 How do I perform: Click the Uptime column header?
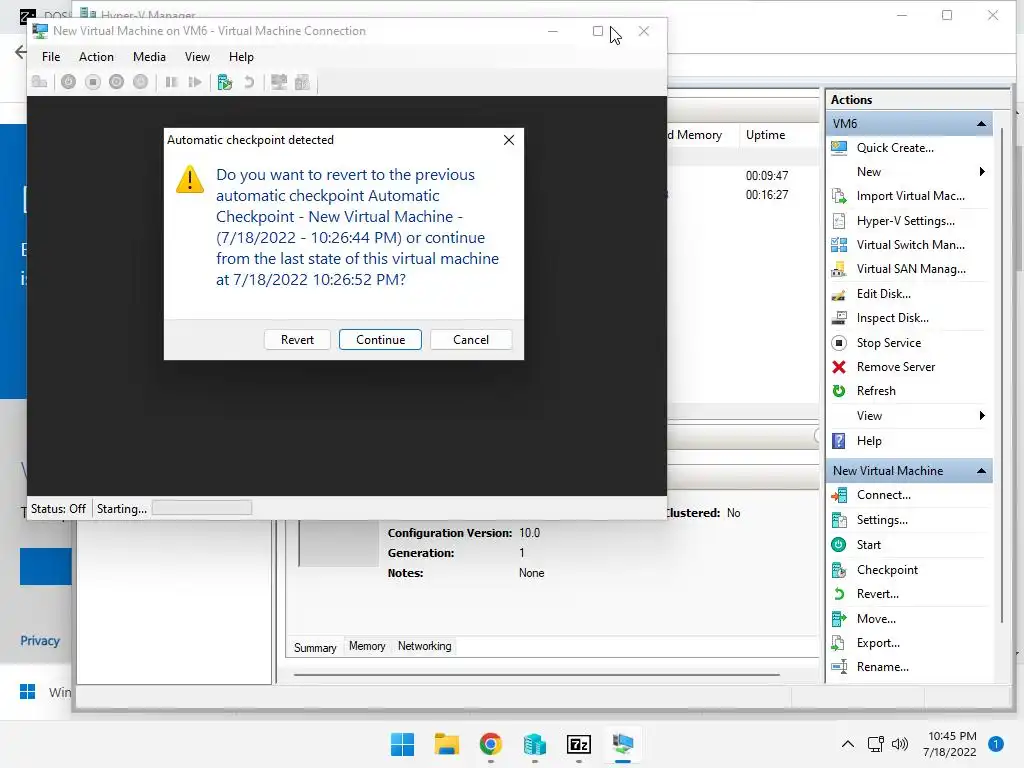click(x=765, y=135)
